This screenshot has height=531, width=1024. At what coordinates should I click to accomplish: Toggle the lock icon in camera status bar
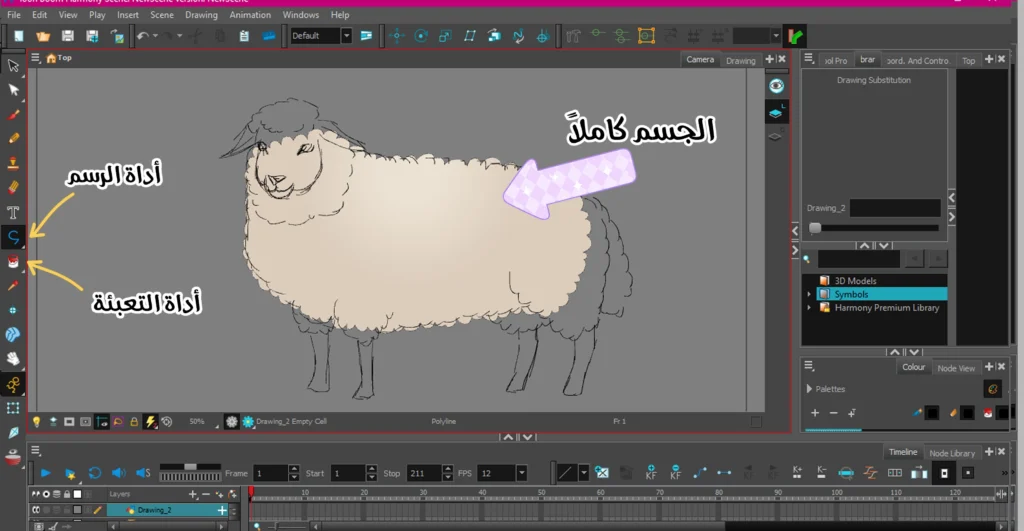coord(134,422)
